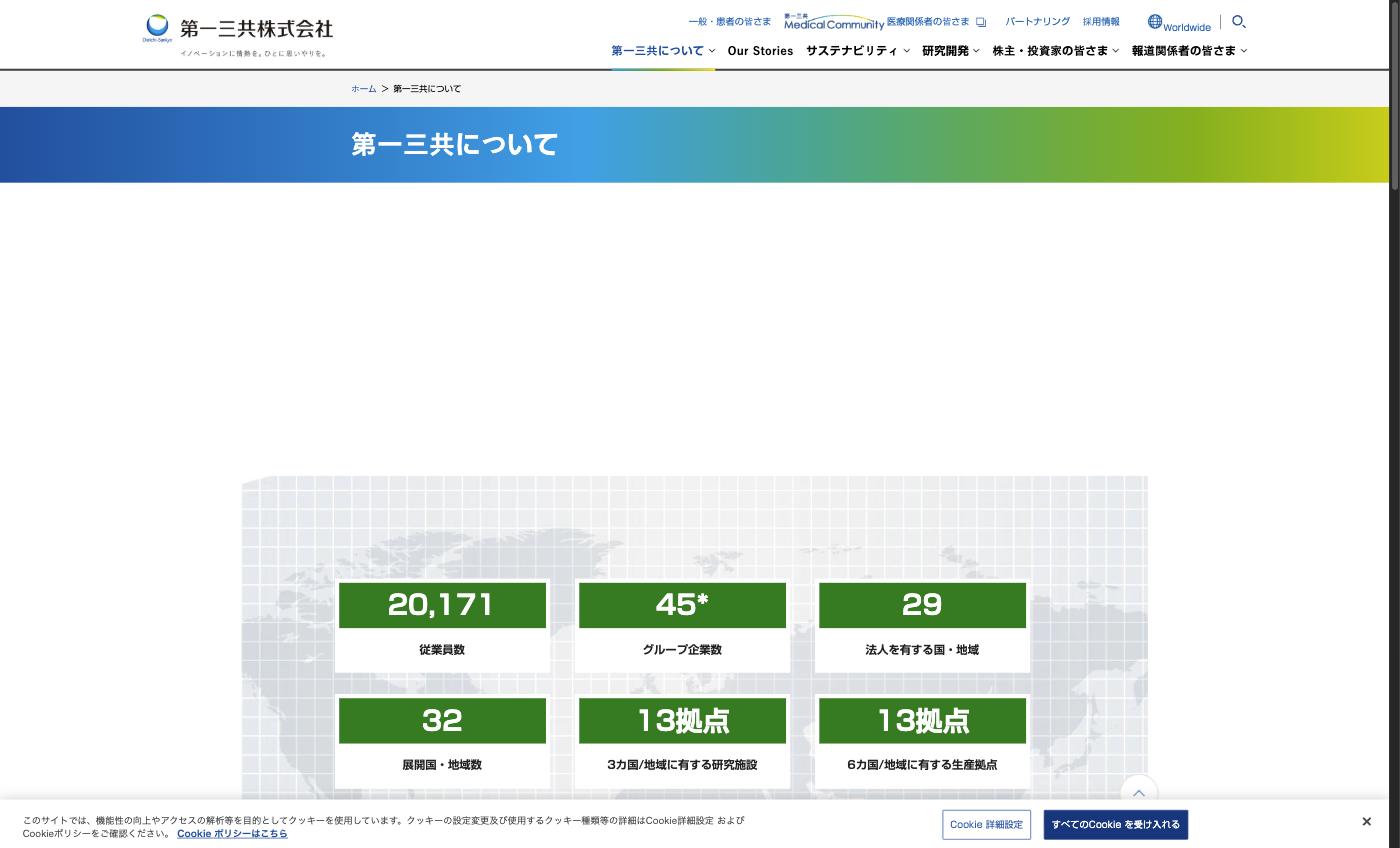Expand the サステナビリティ menu chevron

coord(906,51)
